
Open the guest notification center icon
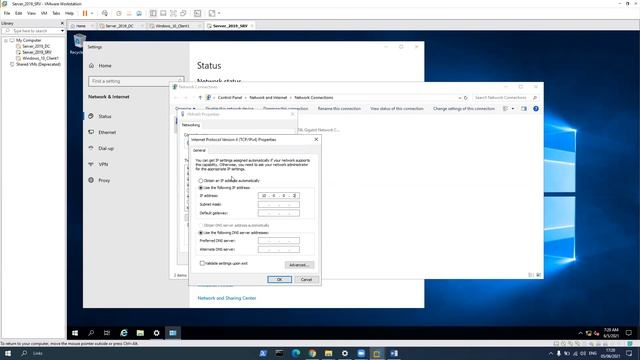coord(629,333)
